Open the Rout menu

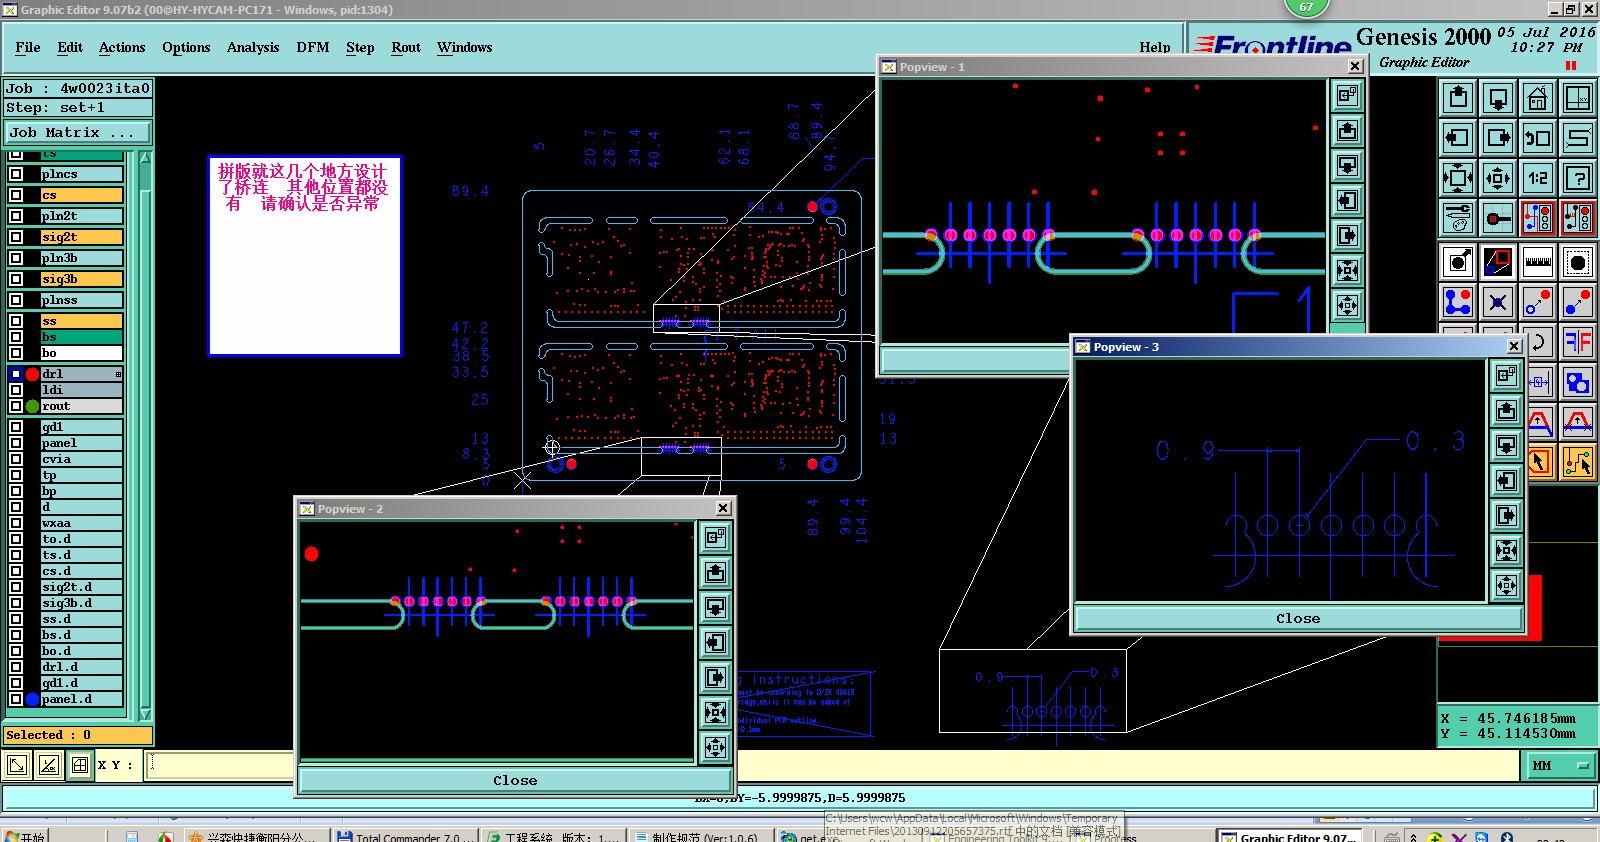(x=406, y=47)
